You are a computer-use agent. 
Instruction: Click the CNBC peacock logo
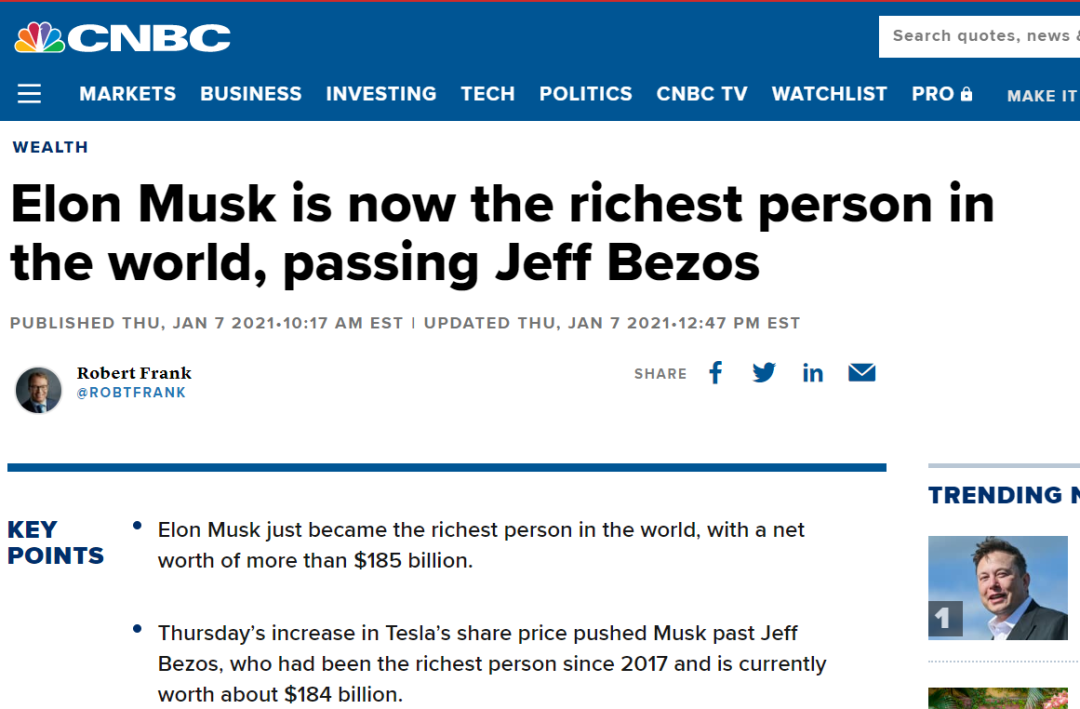(40, 37)
